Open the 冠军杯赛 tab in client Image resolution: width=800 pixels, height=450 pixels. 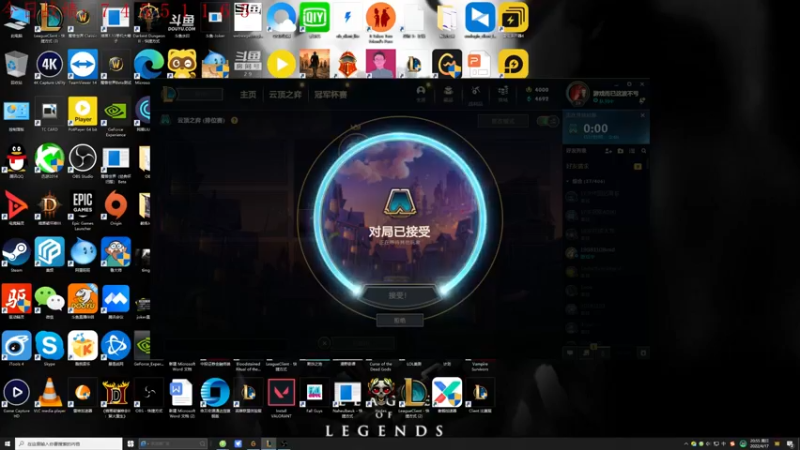coord(331,94)
